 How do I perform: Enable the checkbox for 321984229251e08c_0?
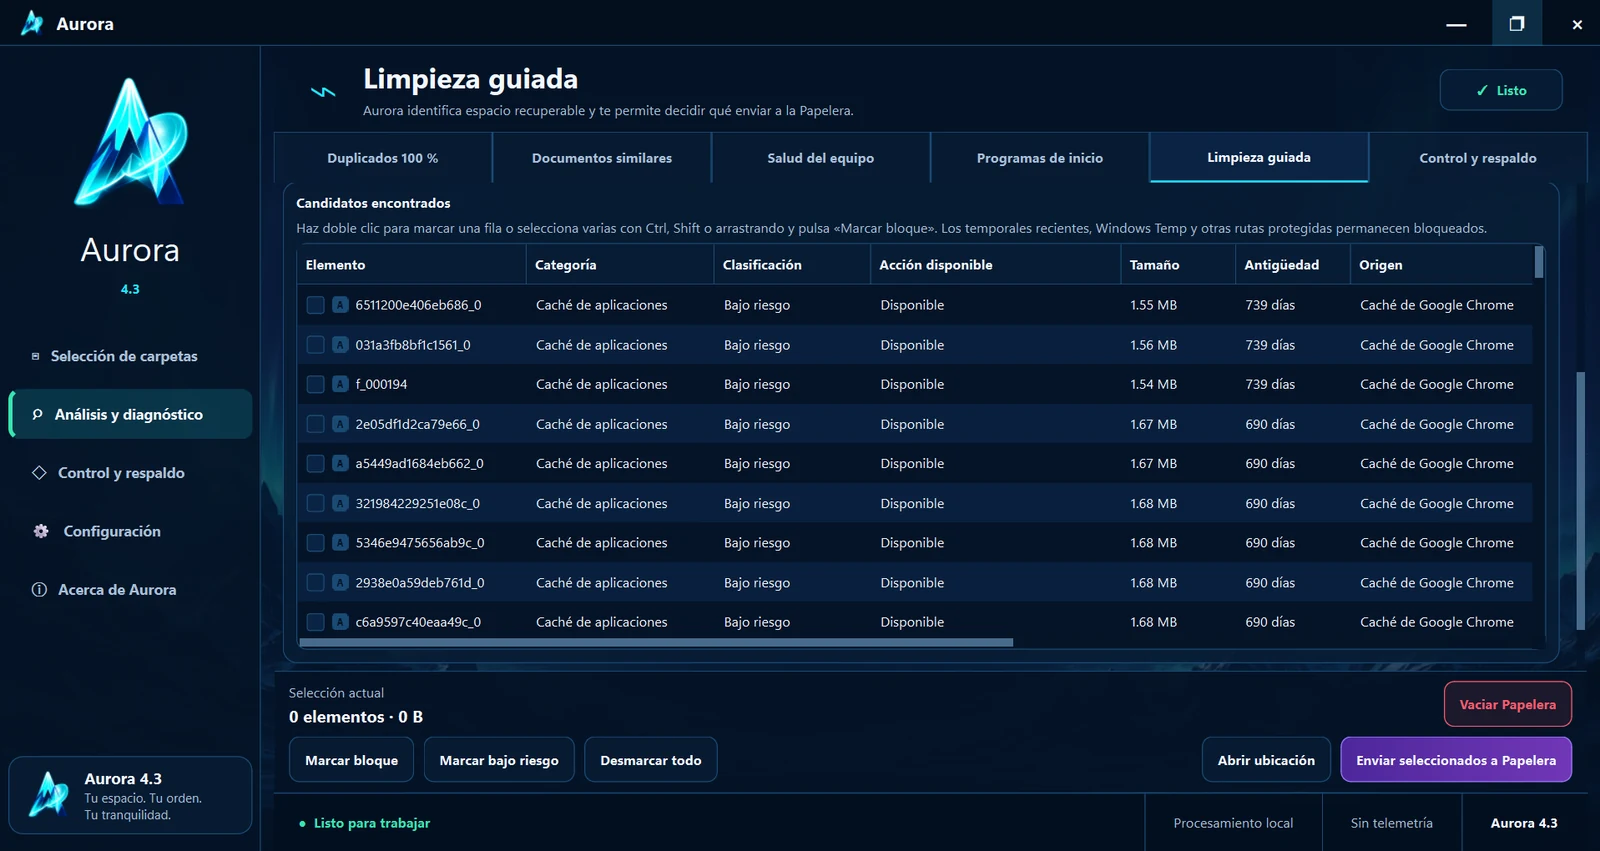pyautogui.click(x=315, y=503)
